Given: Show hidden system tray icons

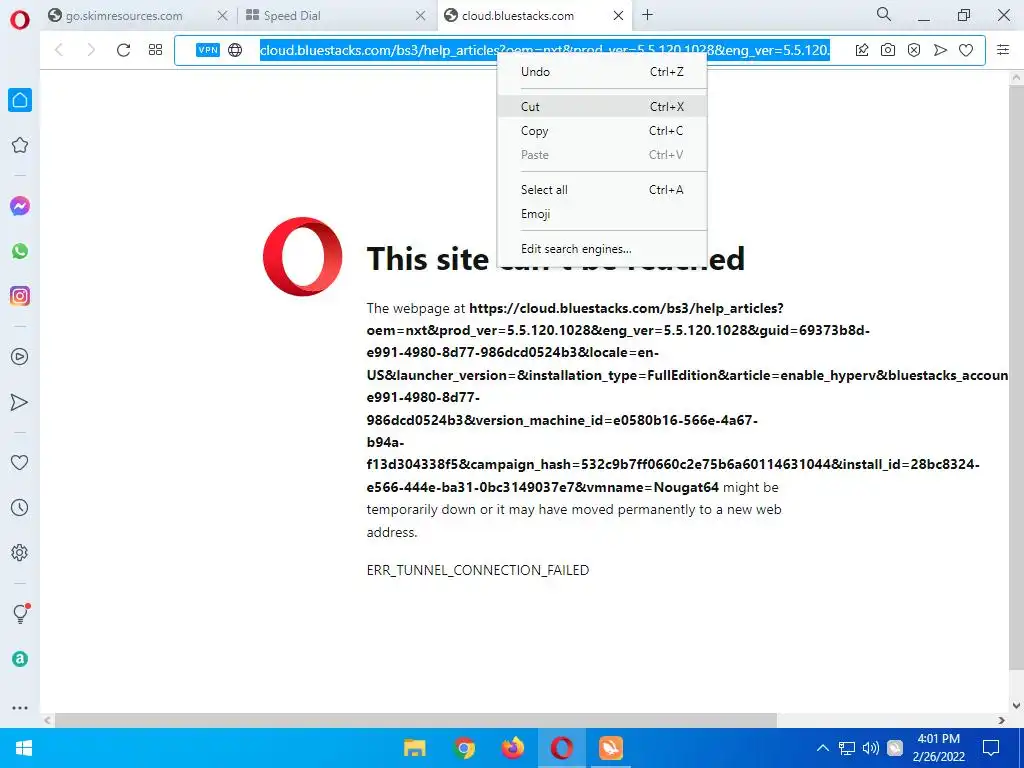Looking at the screenshot, I should [x=823, y=748].
